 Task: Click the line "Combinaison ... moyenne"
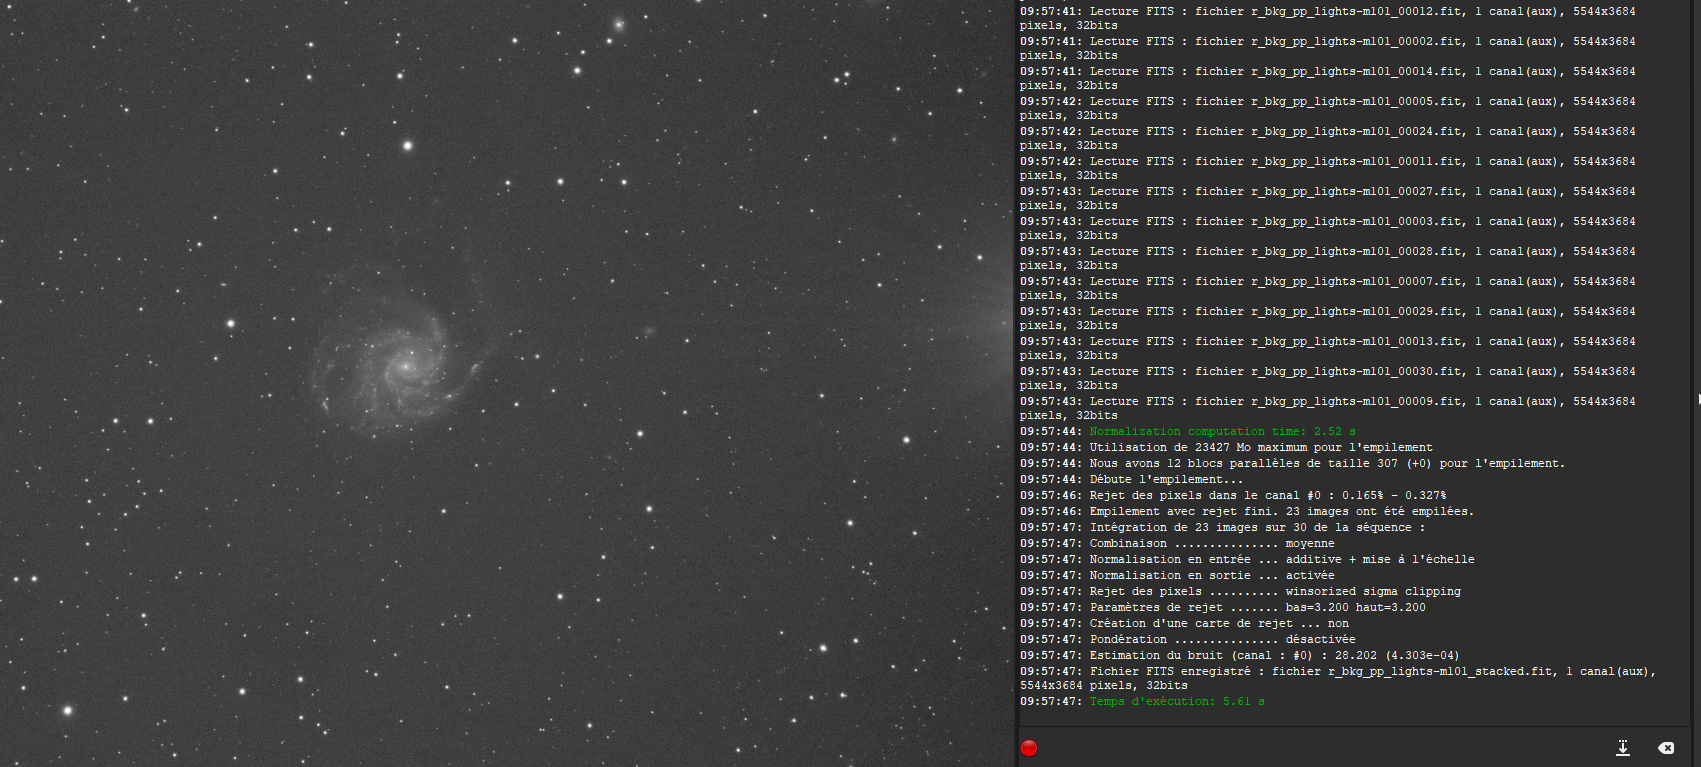(x=1177, y=544)
